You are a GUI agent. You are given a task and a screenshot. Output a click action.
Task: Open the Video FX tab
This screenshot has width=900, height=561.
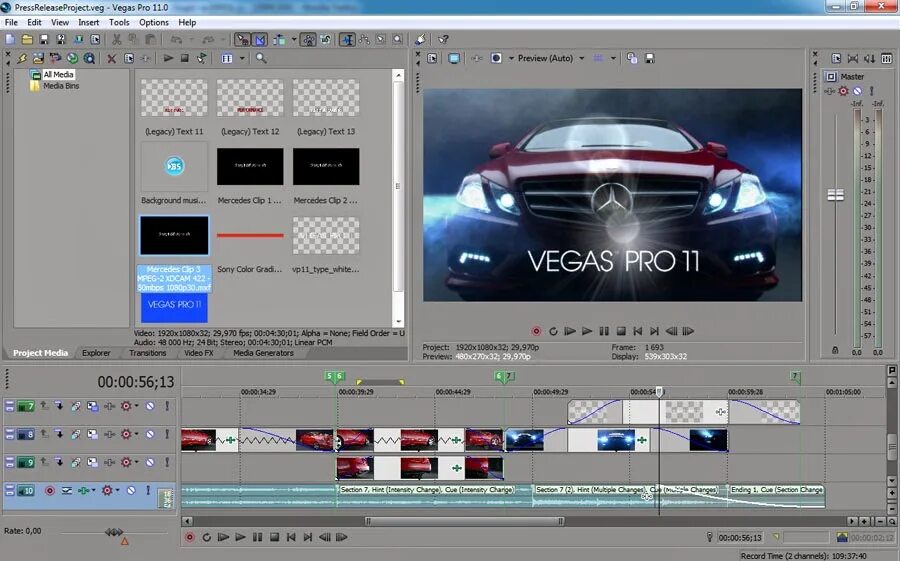point(199,353)
